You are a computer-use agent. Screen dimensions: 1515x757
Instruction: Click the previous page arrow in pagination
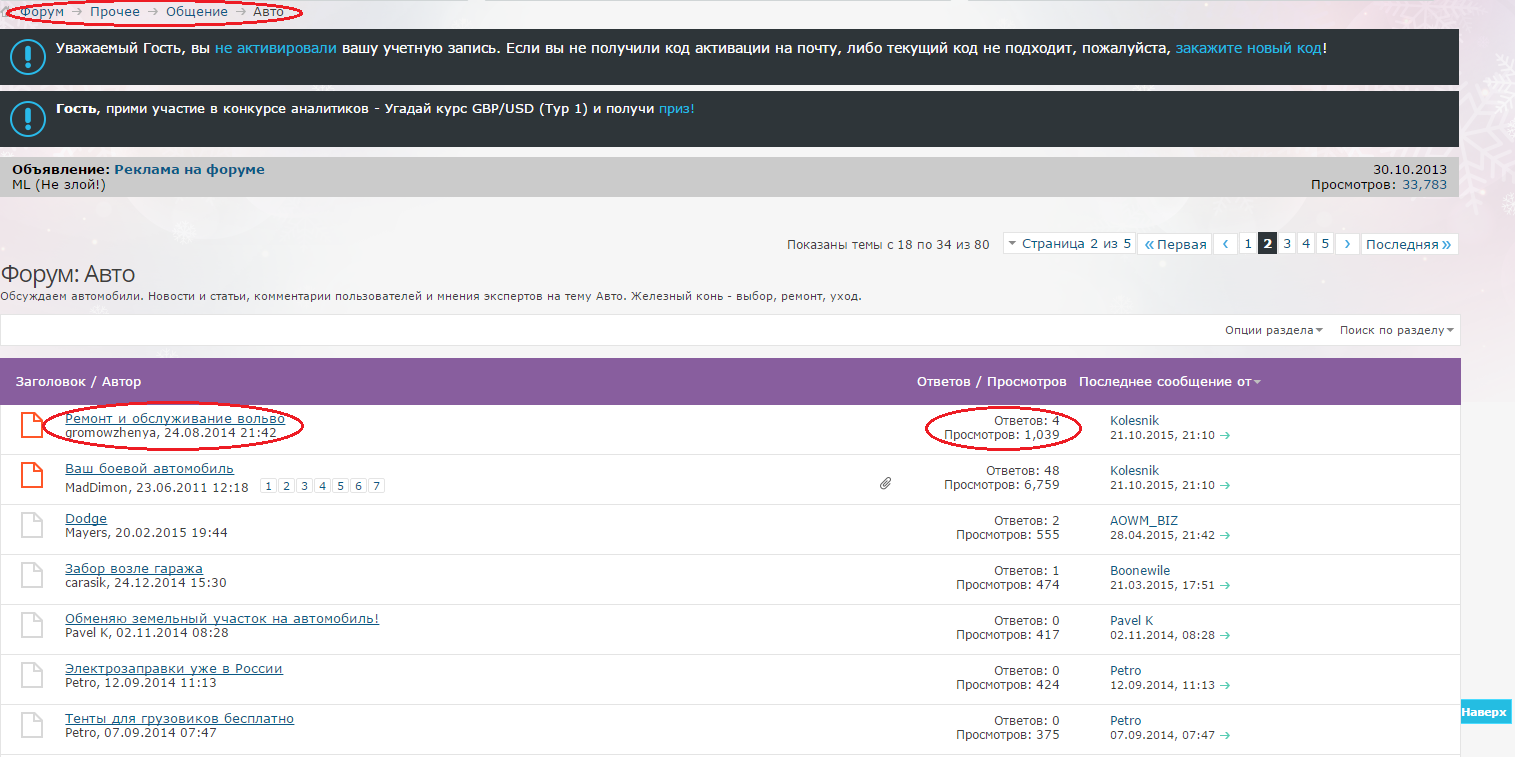tap(1225, 244)
